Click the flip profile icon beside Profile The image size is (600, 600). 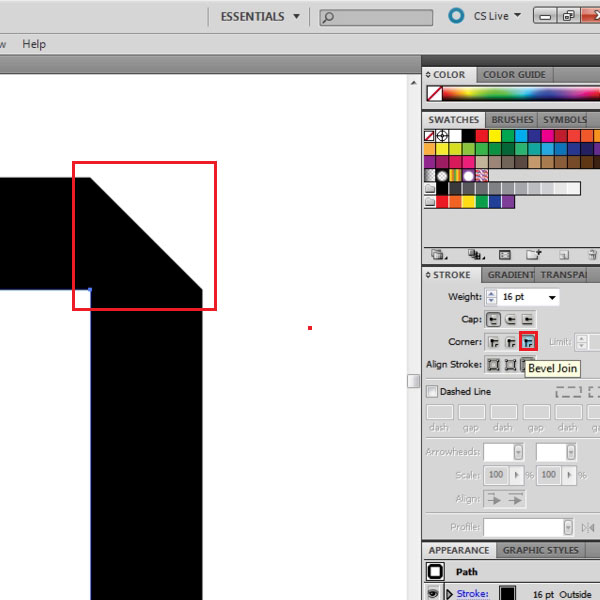(x=588, y=528)
